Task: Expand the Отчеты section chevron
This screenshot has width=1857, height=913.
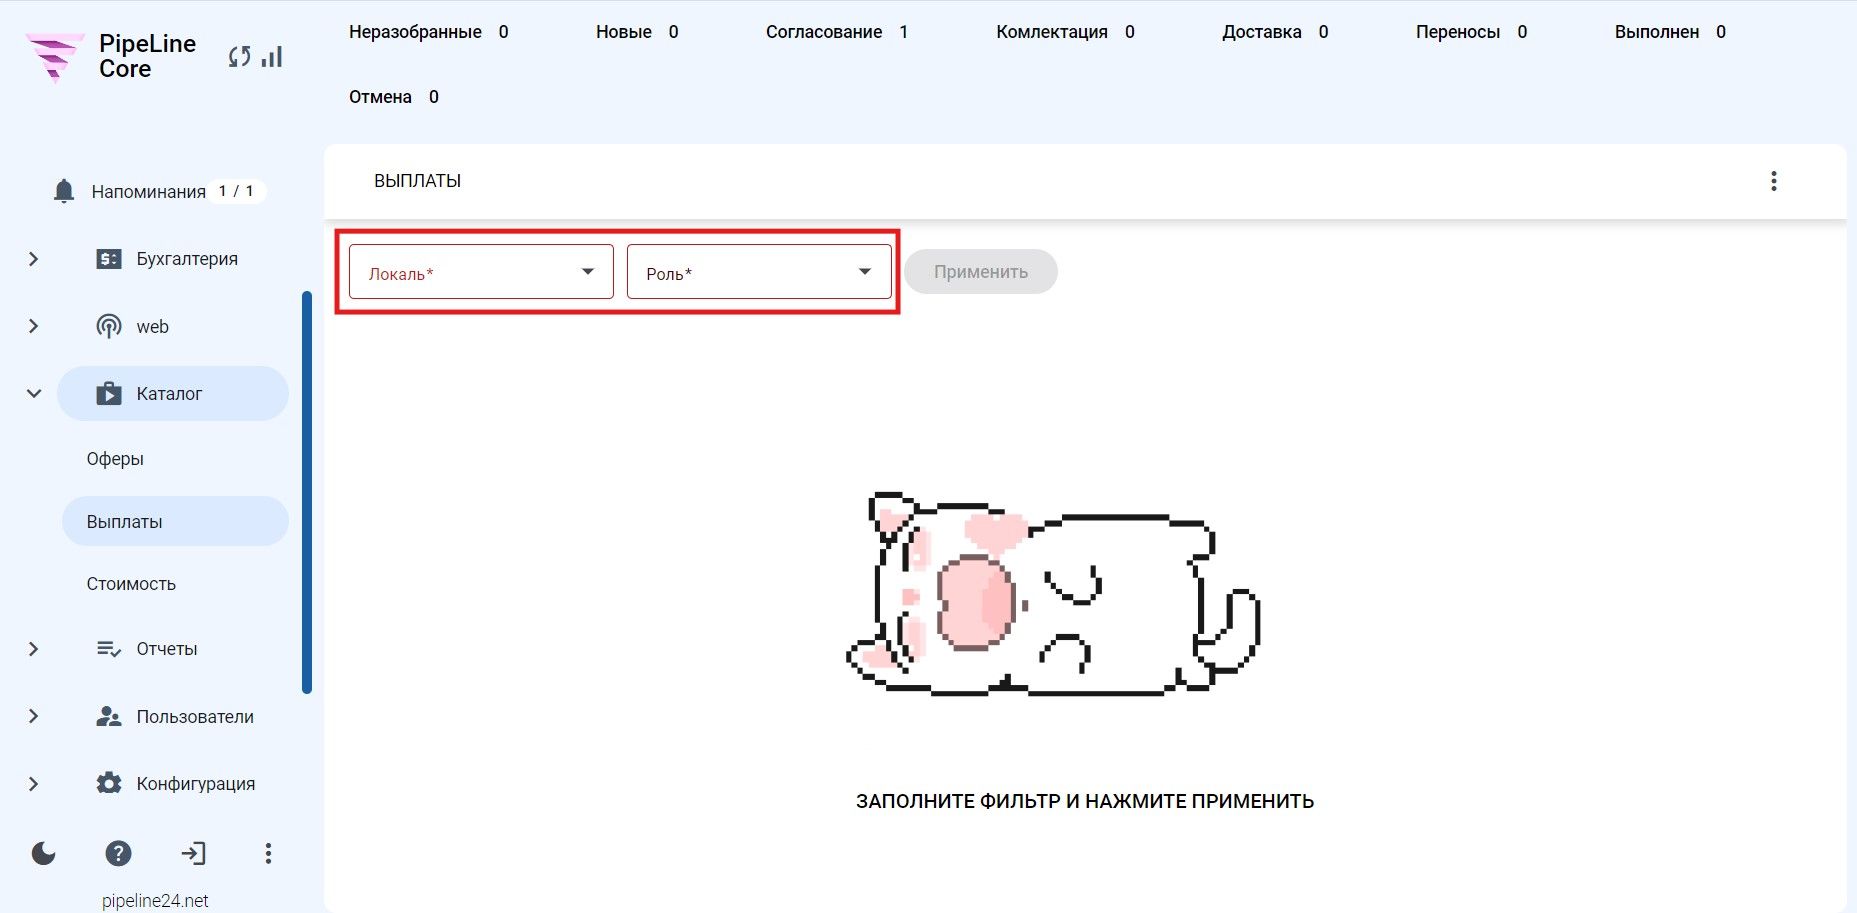Action: click(34, 649)
